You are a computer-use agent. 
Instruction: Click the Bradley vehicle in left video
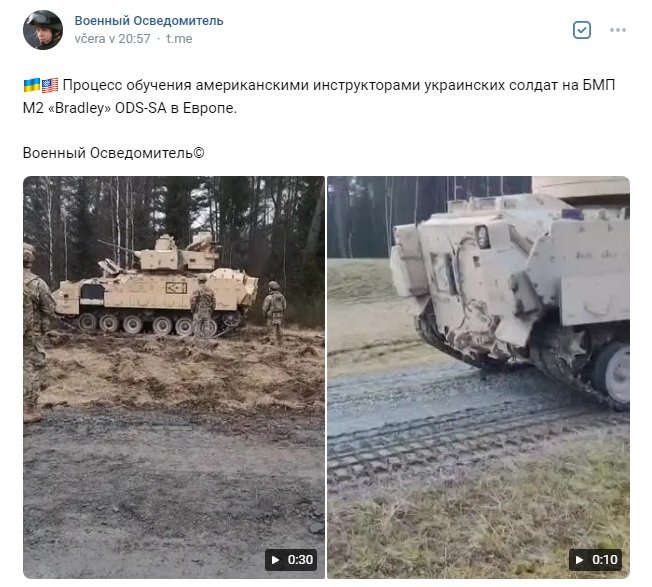[156, 286]
